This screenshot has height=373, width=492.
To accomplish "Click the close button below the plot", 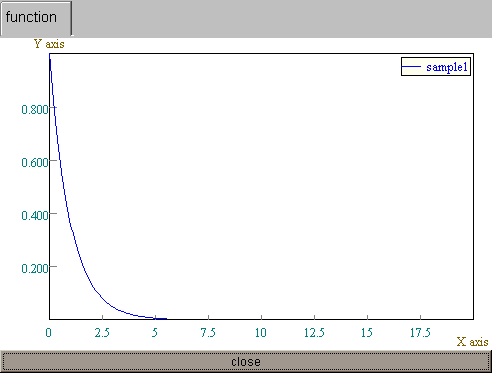I will pyautogui.click(x=246, y=362).
